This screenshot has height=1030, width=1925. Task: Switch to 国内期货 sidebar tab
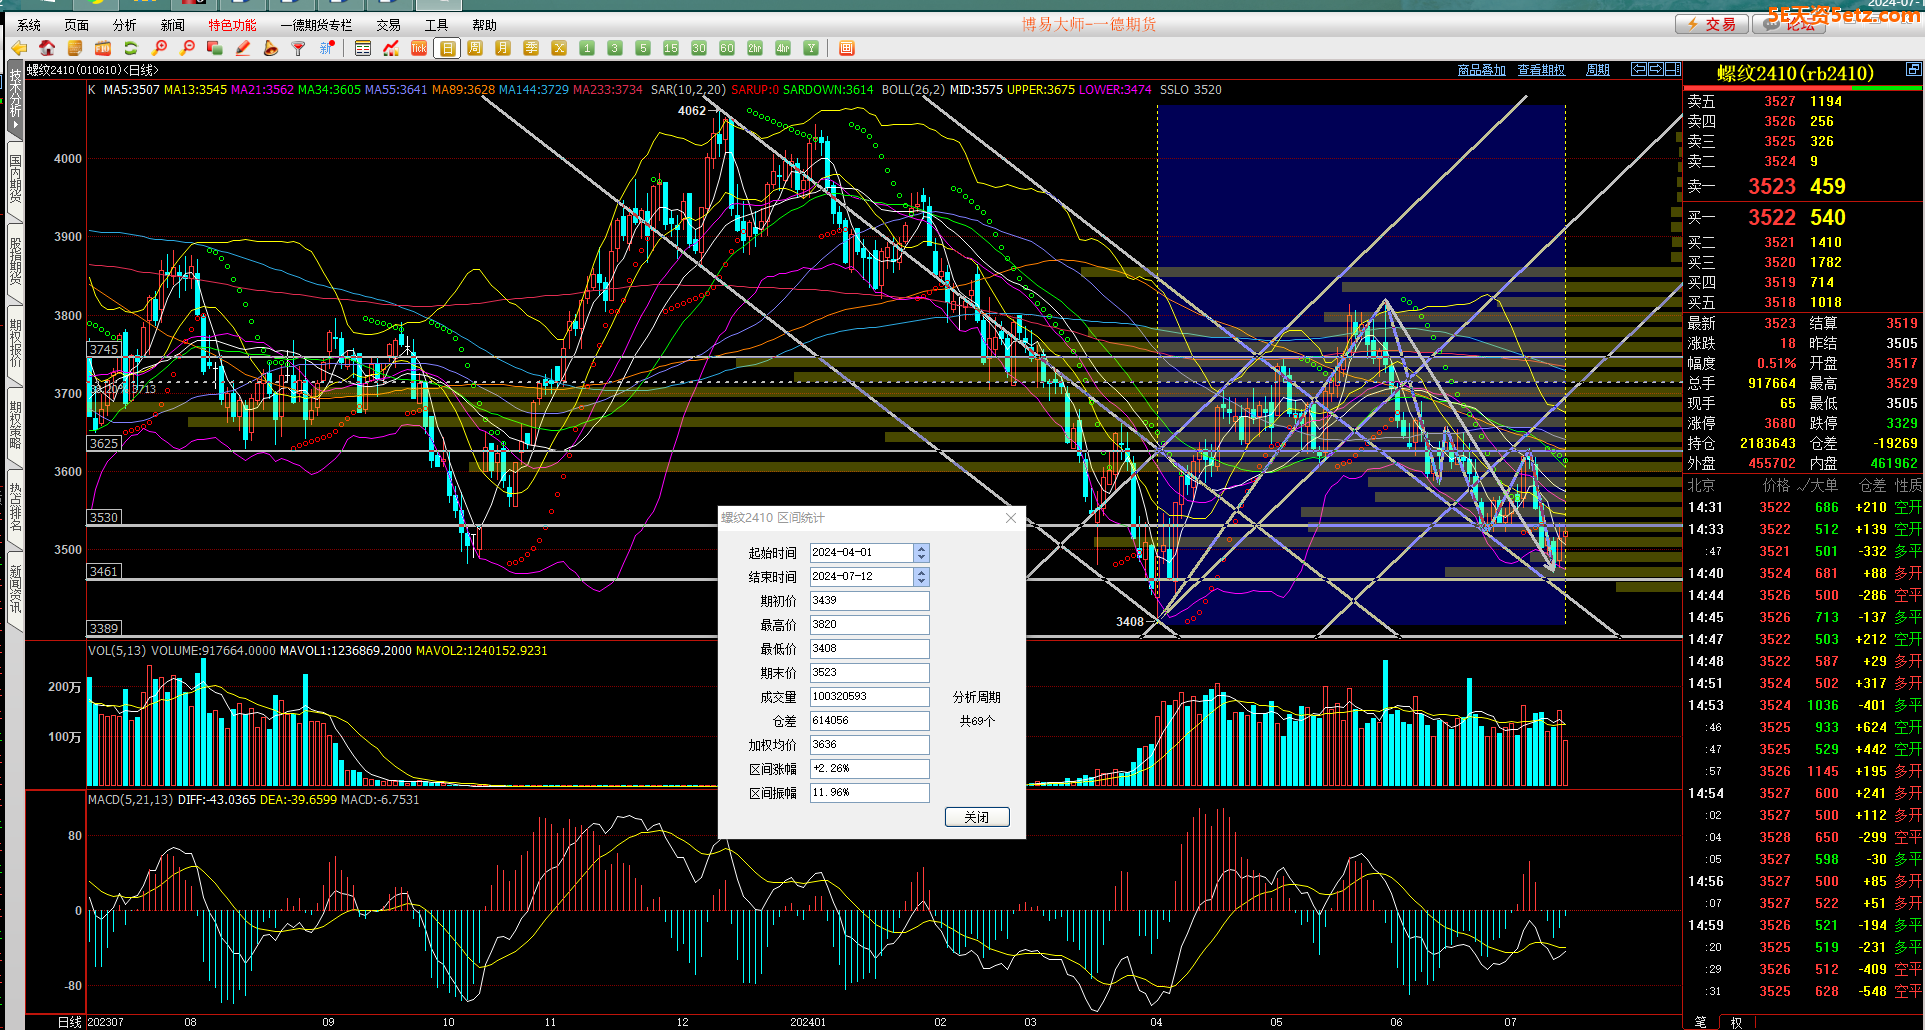click(x=15, y=179)
